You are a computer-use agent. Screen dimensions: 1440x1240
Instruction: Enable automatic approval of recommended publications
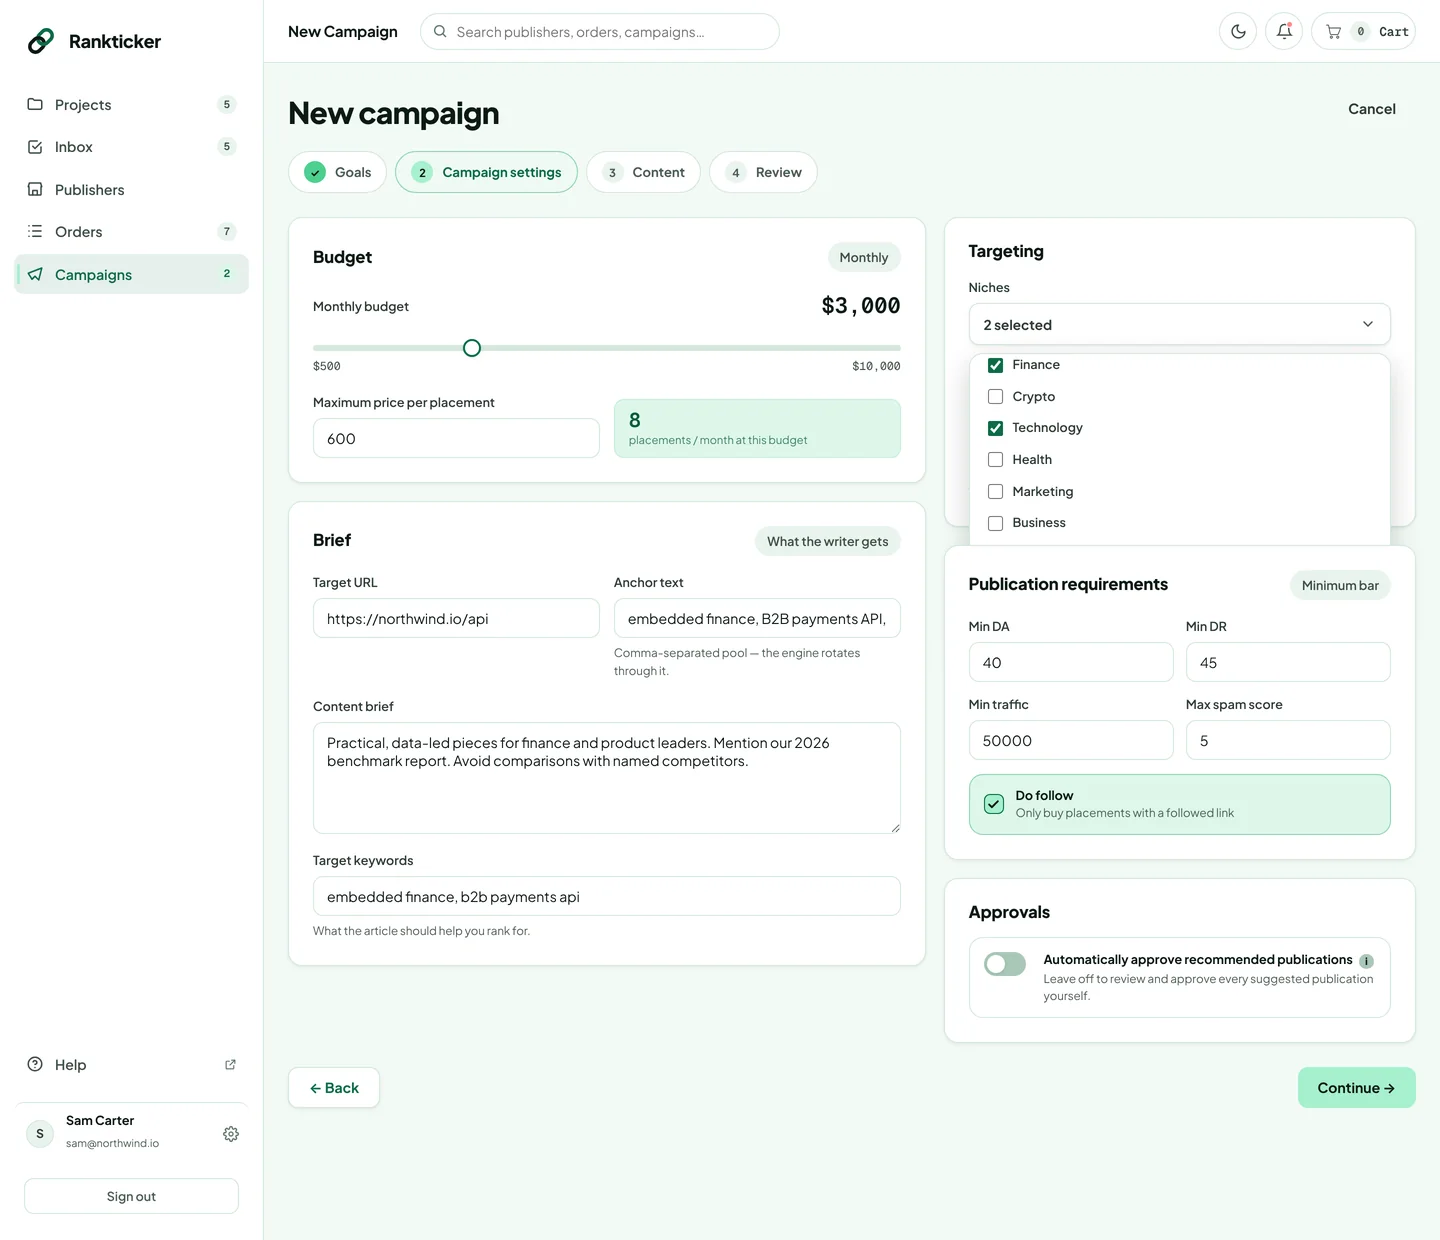pos(1005,964)
